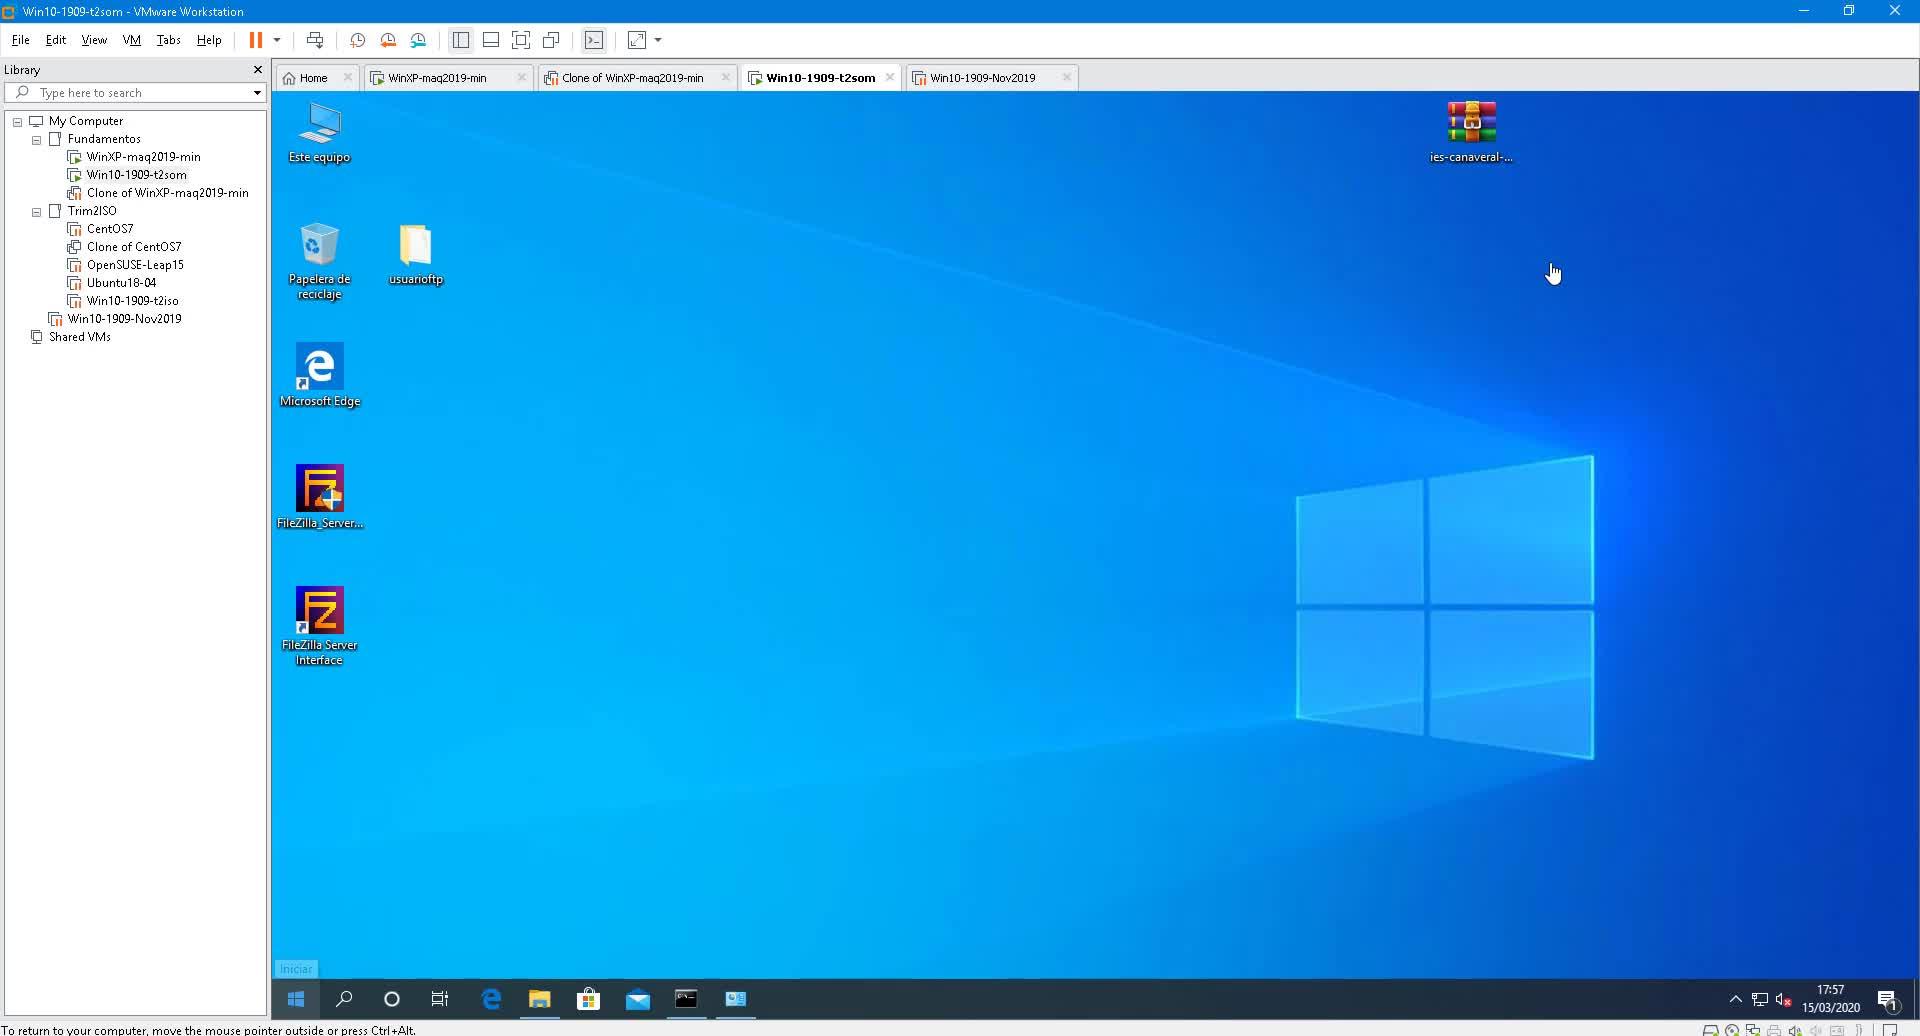Open the File menu
Image resolution: width=1920 pixels, height=1036 pixels.
20,40
